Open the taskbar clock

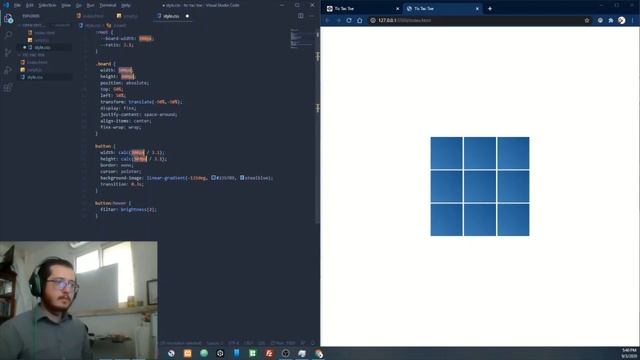point(629,353)
